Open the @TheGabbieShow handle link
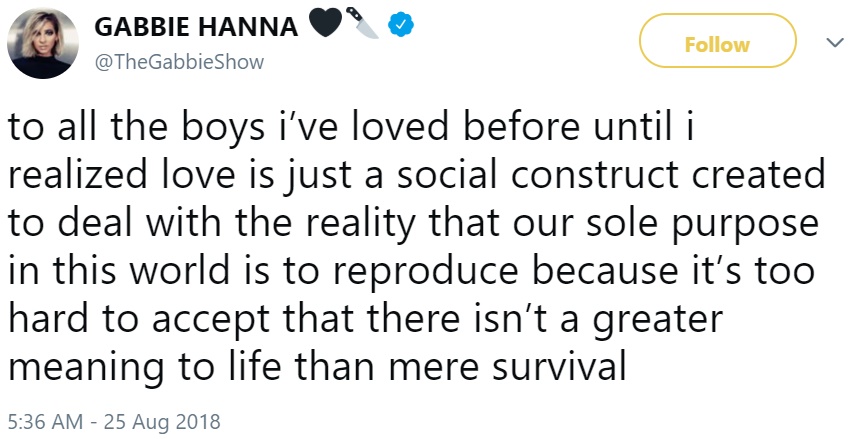The image size is (849, 439). tap(179, 62)
